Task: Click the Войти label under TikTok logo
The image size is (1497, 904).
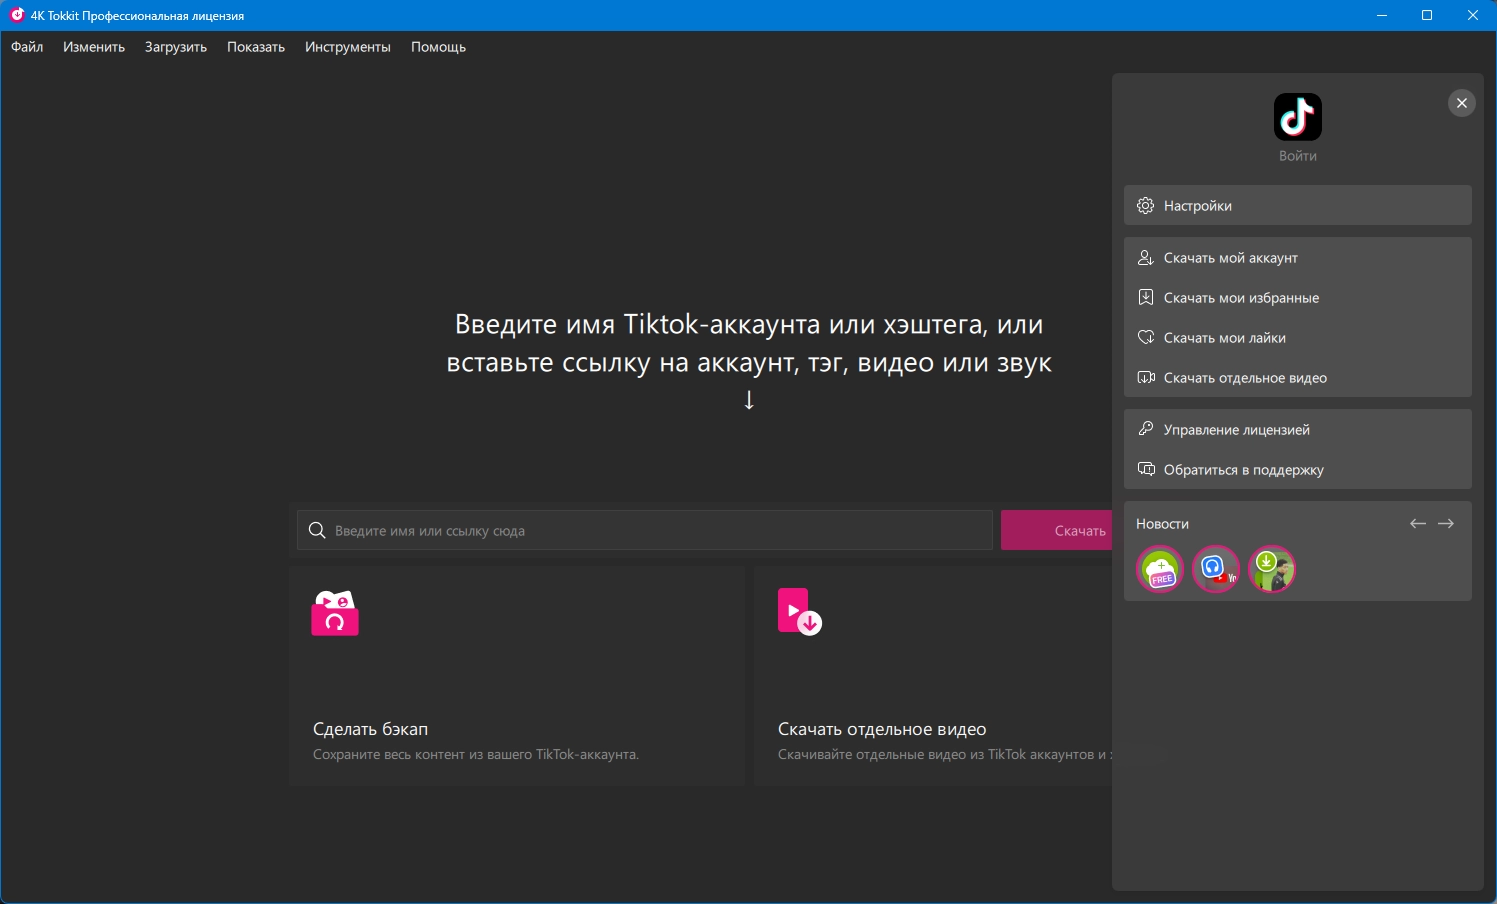Action: tap(1297, 156)
